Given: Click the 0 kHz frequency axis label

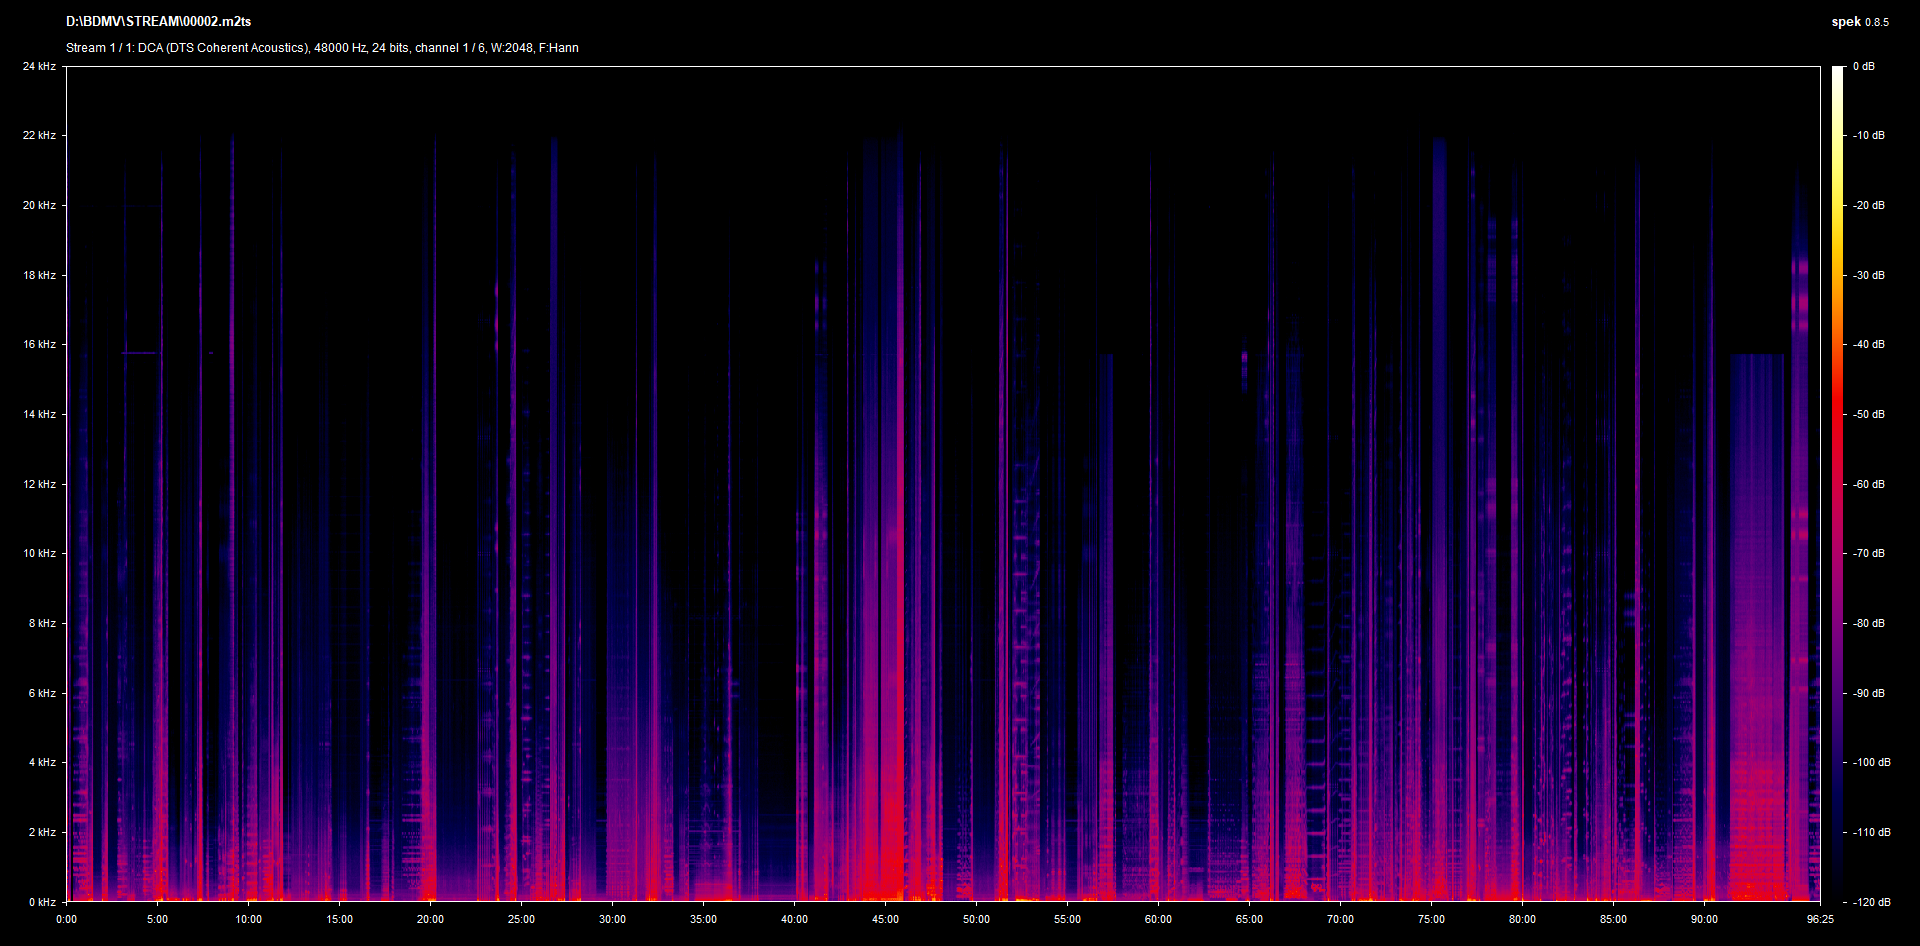Looking at the screenshot, I should click(x=42, y=902).
